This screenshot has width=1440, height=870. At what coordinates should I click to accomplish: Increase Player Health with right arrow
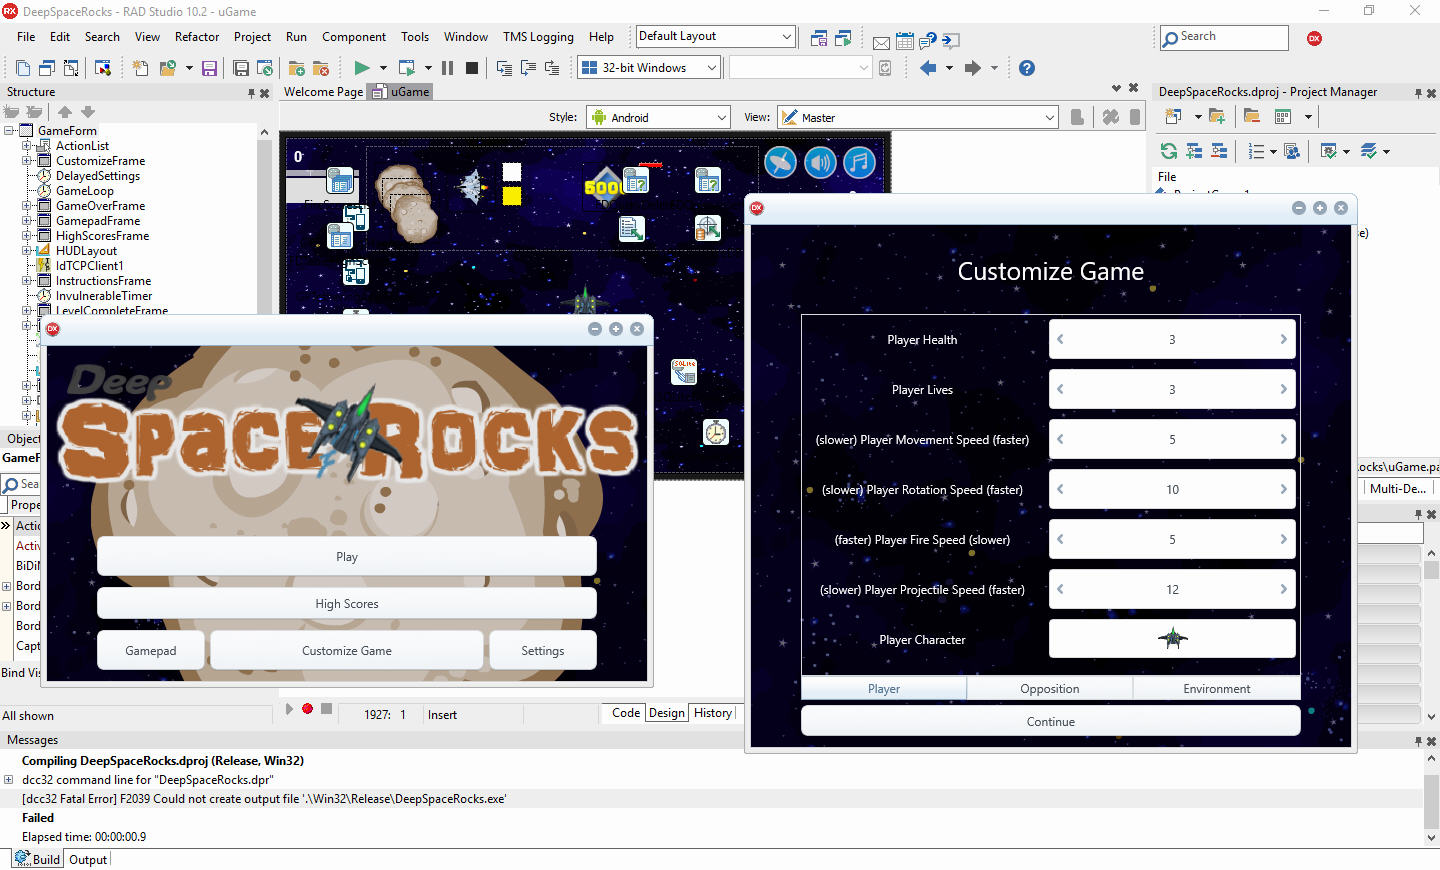(1283, 339)
